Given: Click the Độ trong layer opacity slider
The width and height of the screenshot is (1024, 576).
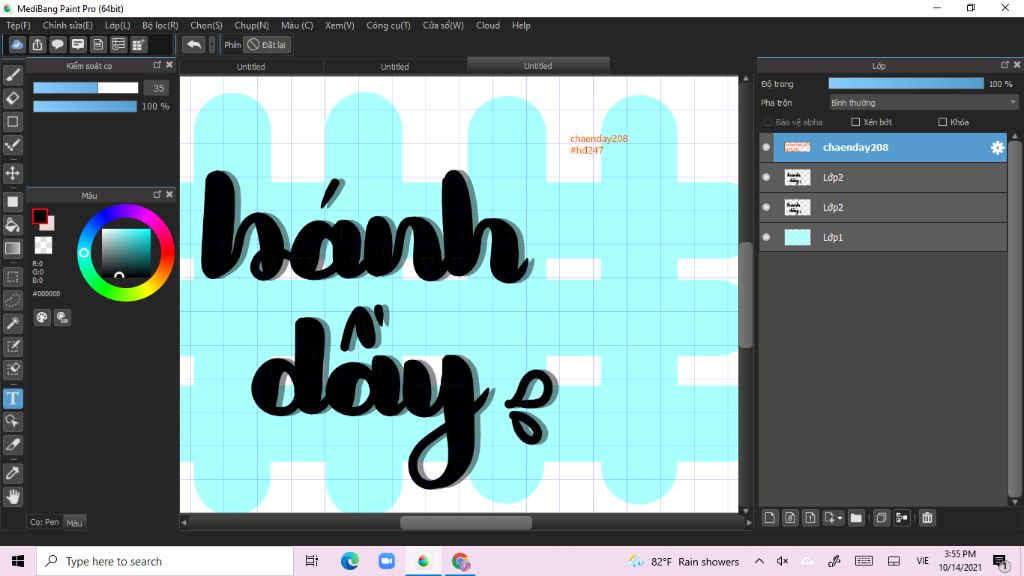Looking at the screenshot, I should click(906, 84).
